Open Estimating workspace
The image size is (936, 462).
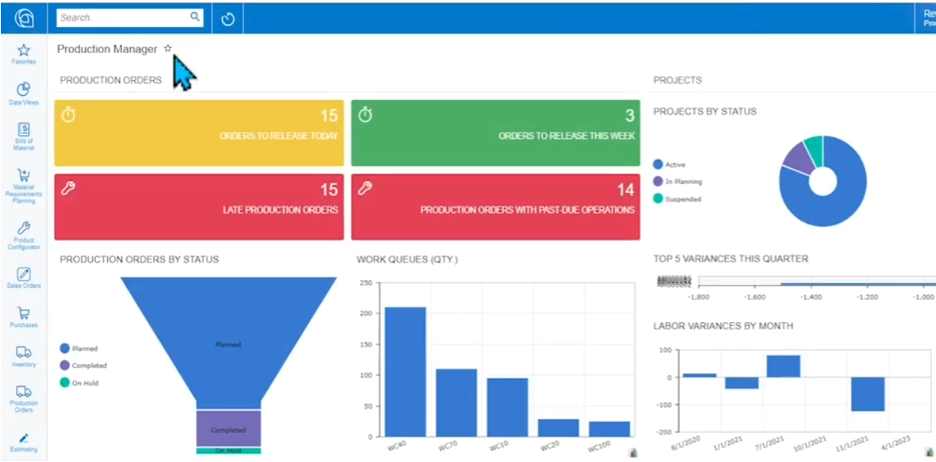tap(23, 442)
